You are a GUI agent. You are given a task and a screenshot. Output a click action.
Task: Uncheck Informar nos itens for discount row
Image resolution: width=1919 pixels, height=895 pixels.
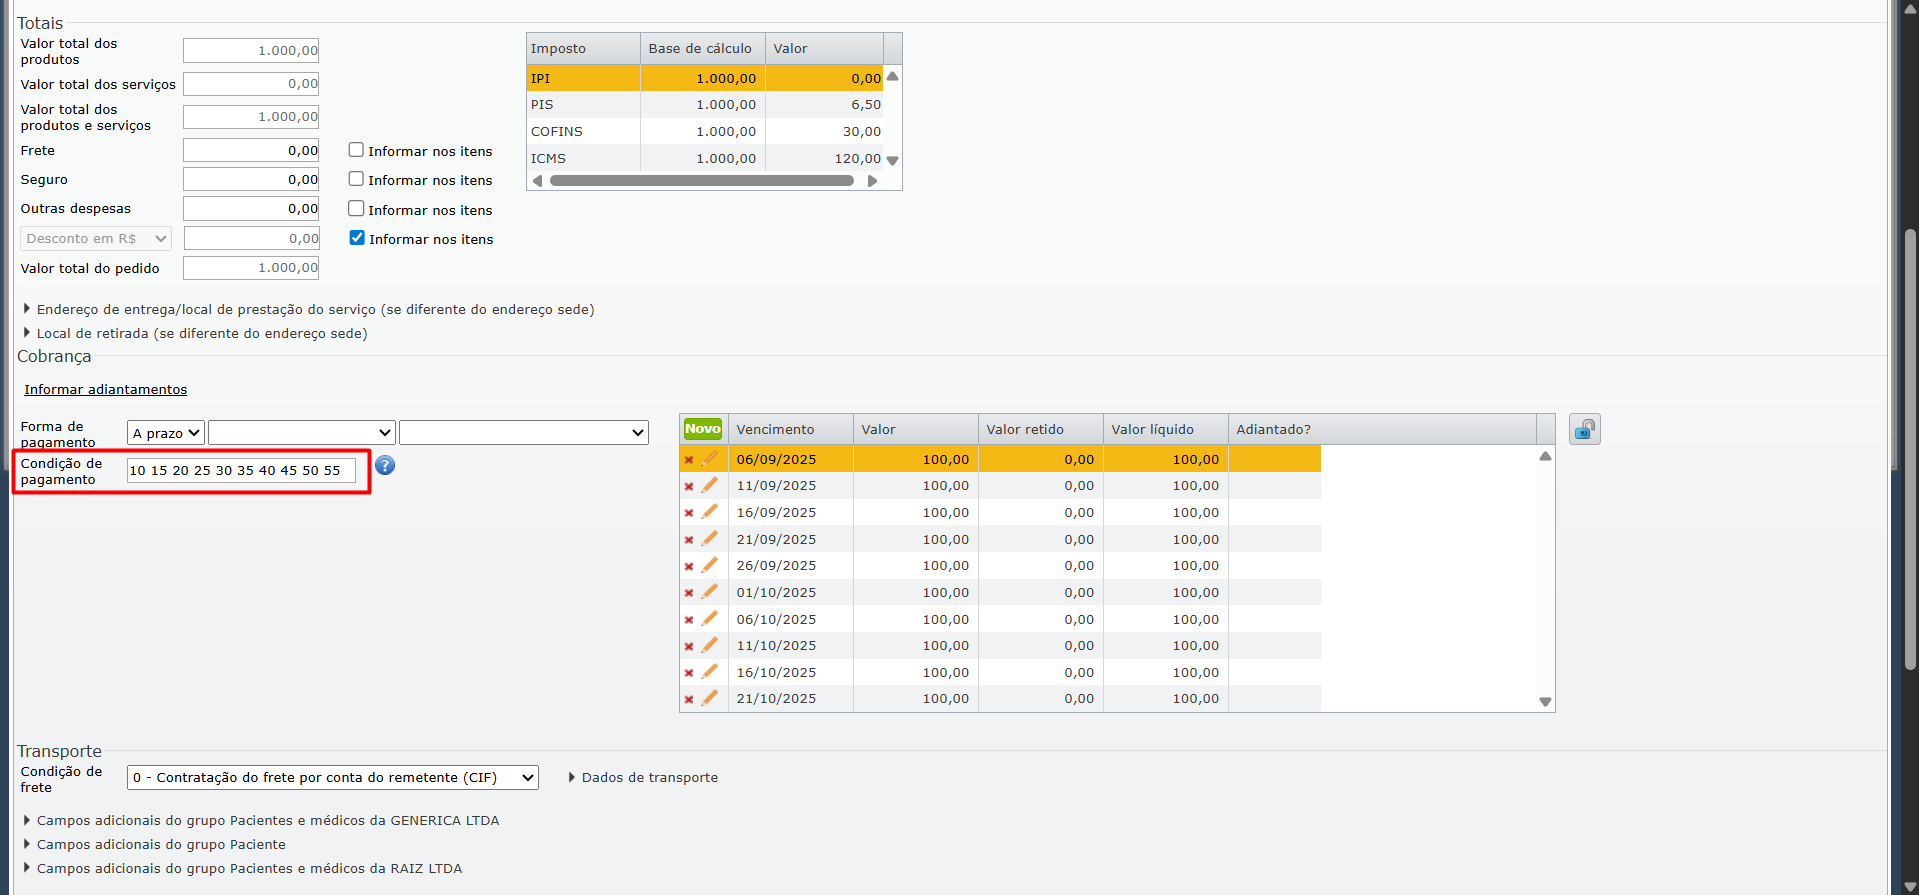pyautogui.click(x=357, y=238)
